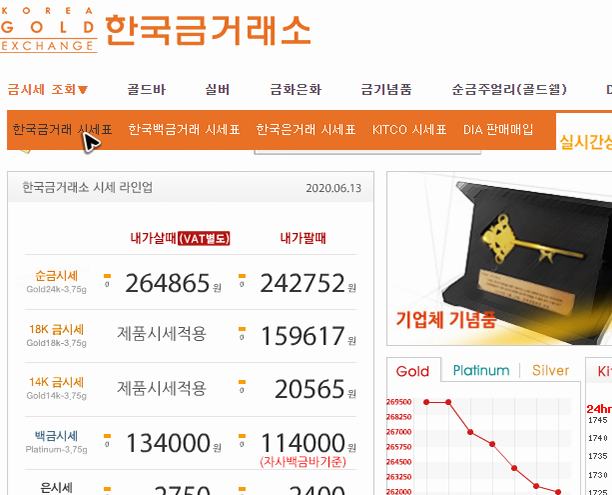The image size is (612, 495).
Task: Click the gold sell price 242752
Action: pos(302,283)
